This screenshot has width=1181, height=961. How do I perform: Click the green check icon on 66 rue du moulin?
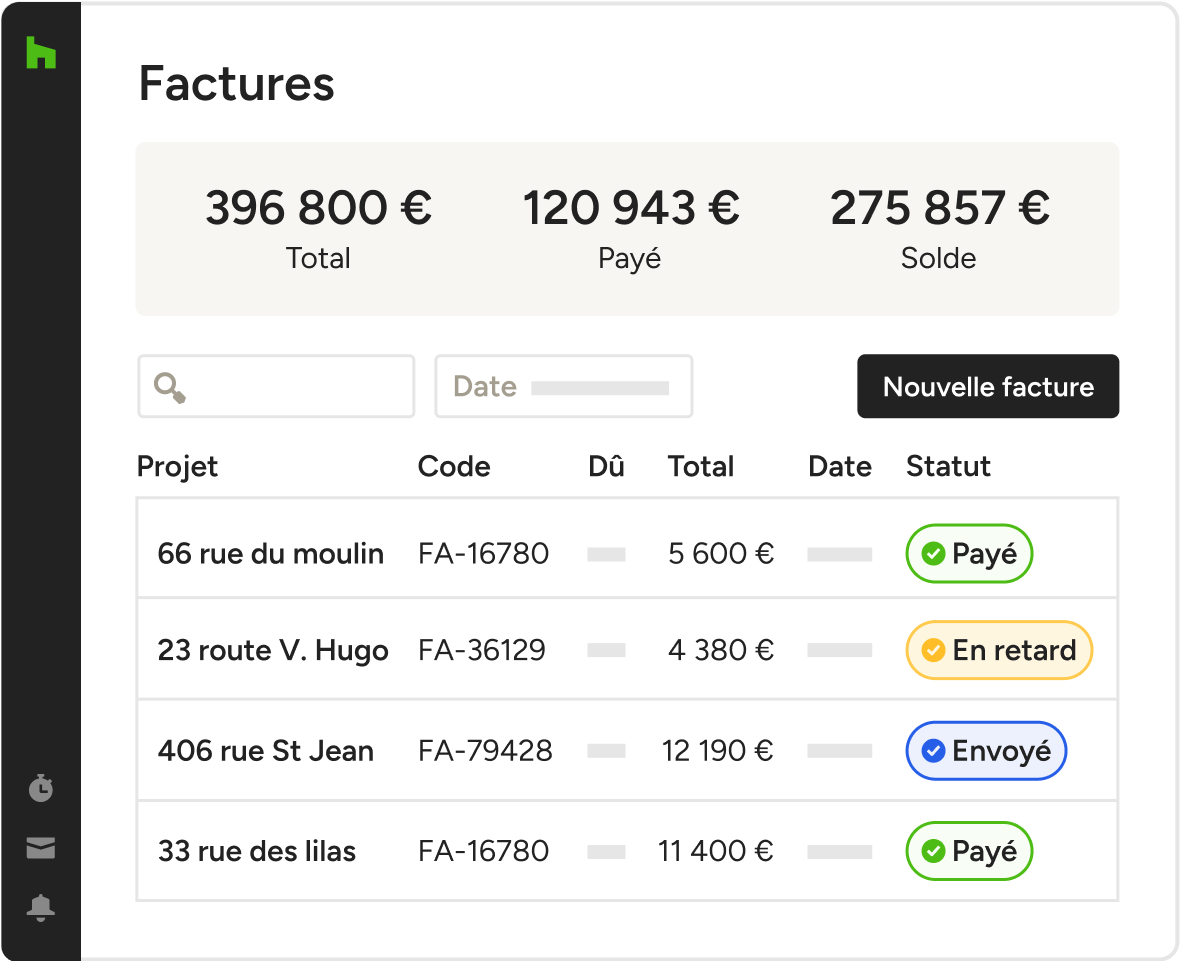[933, 554]
